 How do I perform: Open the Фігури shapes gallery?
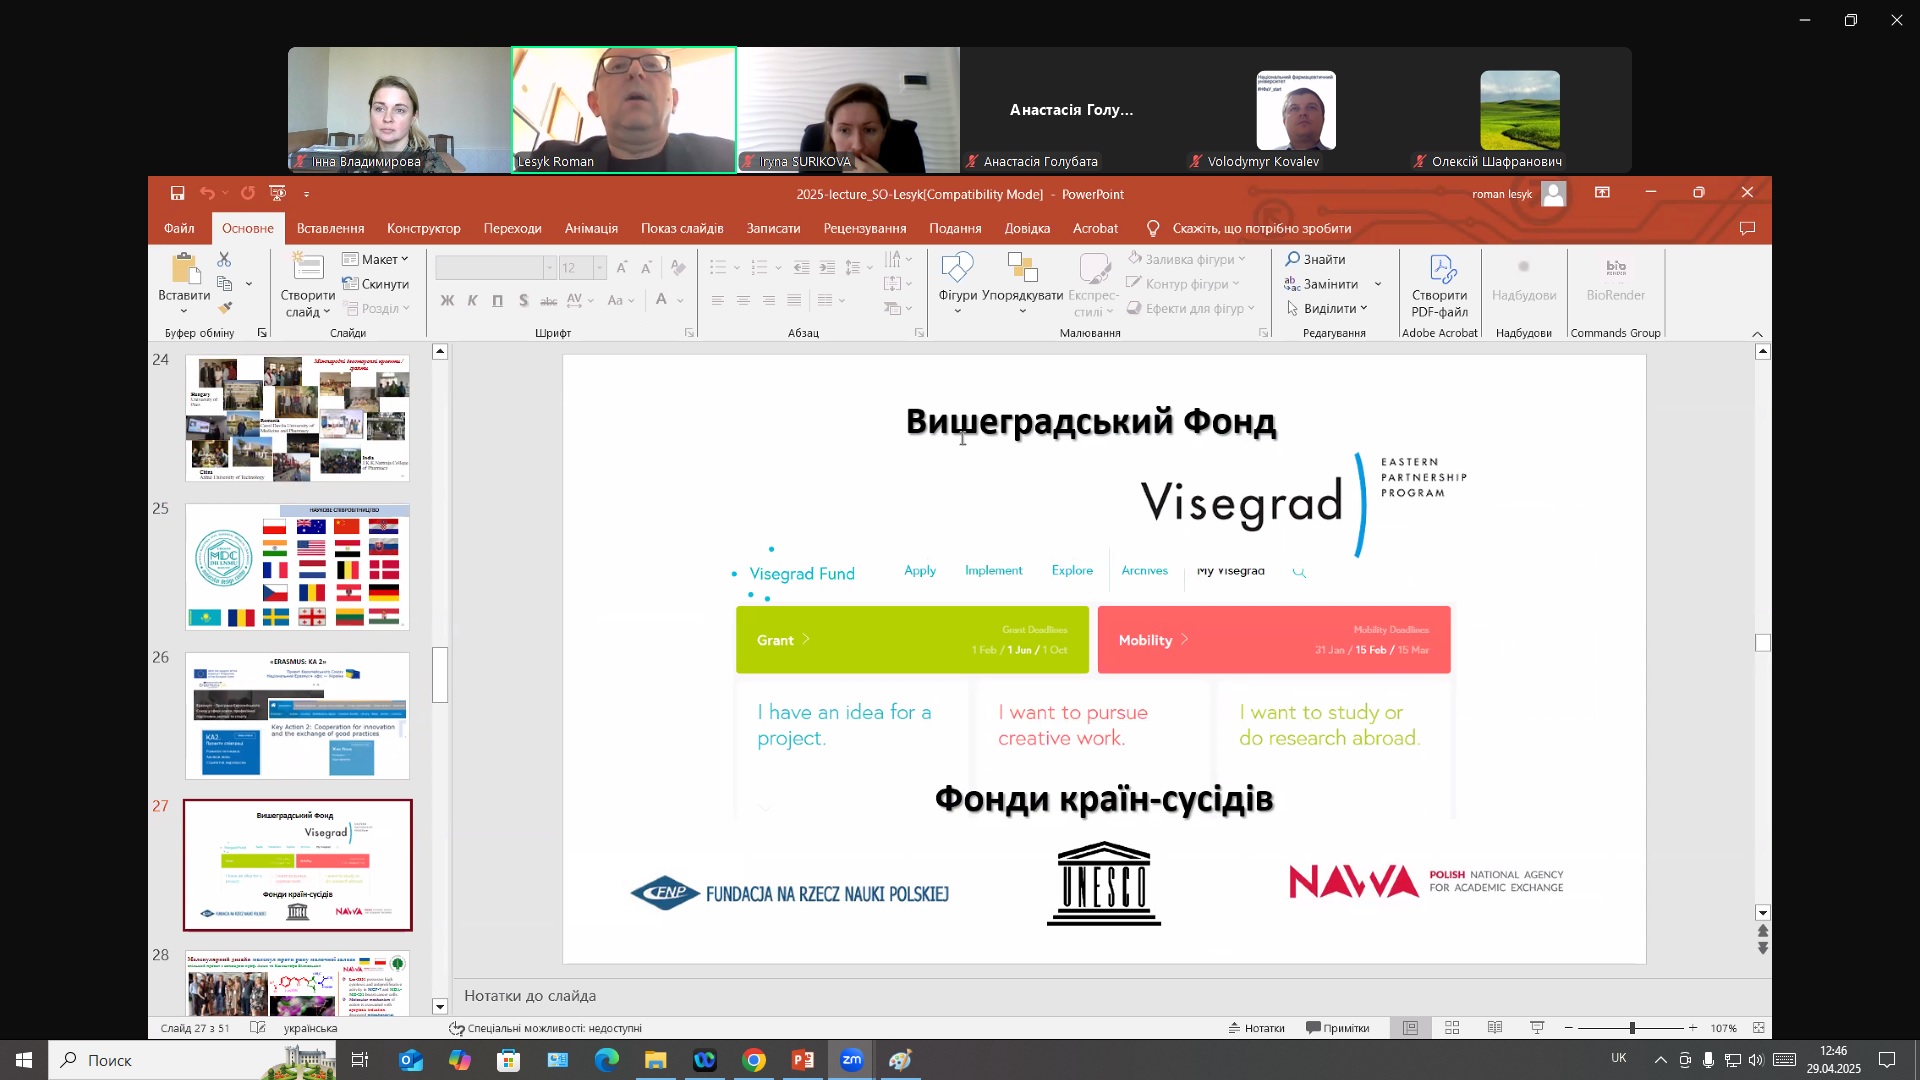pyautogui.click(x=957, y=284)
